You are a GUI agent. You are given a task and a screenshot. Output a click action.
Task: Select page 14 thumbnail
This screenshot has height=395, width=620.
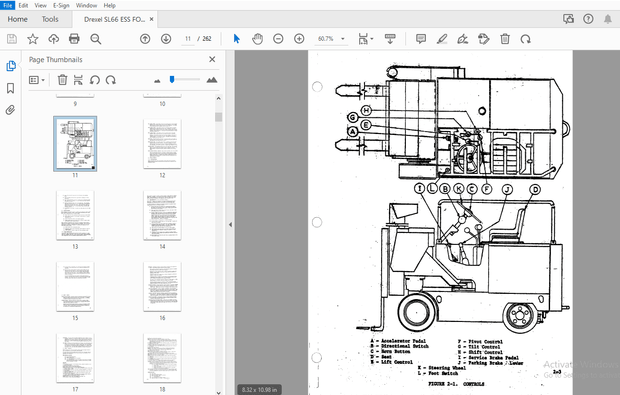pos(162,215)
